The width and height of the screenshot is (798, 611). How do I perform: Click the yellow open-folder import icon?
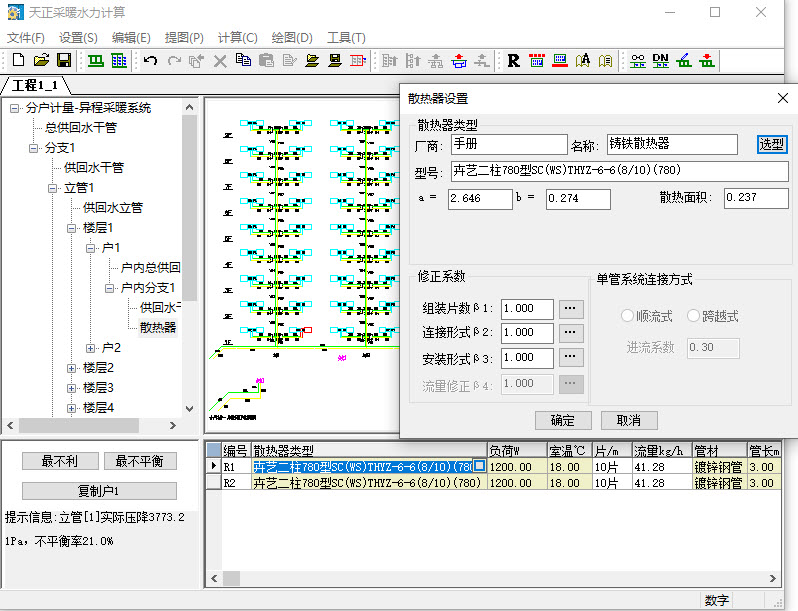pyautogui.click(x=312, y=61)
